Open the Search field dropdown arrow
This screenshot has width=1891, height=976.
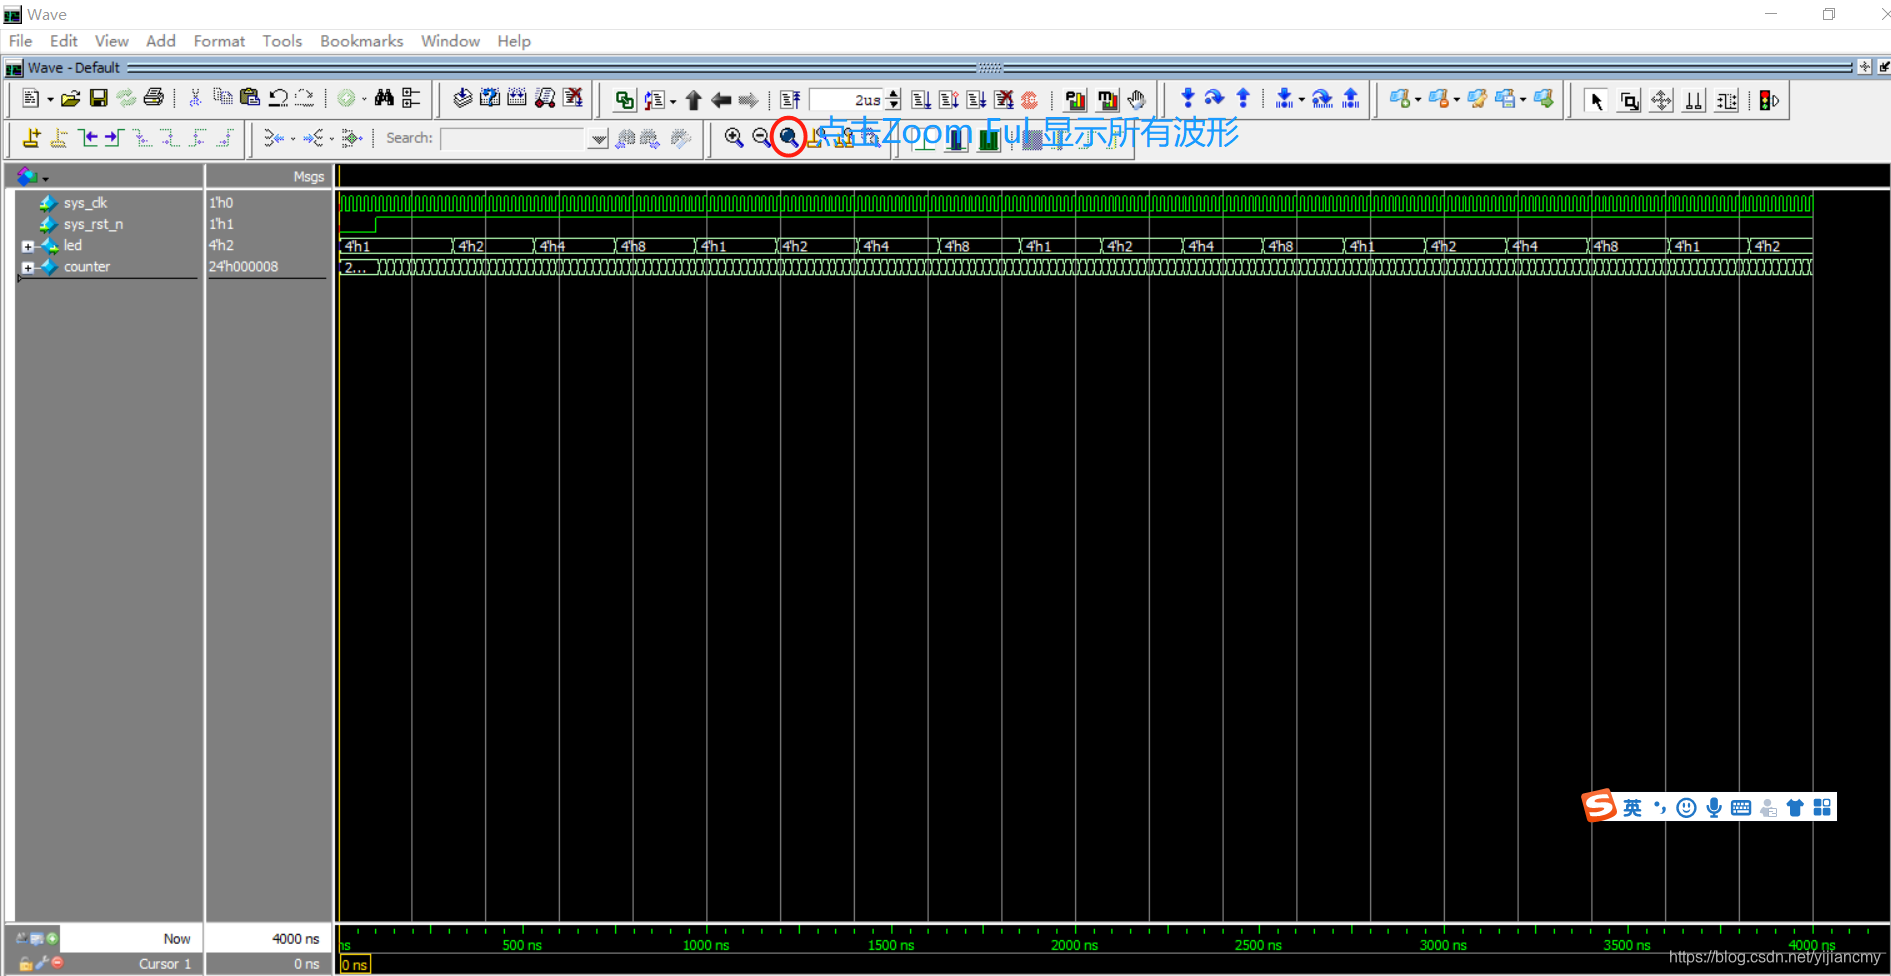tap(598, 139)
